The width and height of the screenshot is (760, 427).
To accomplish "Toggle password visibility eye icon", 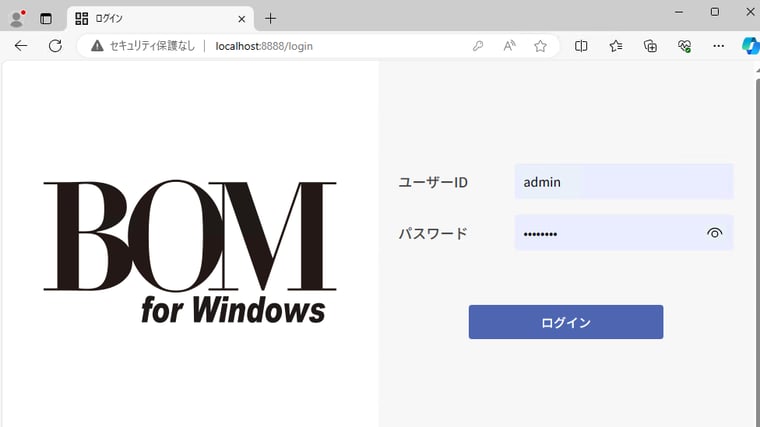I will point(714,233).
